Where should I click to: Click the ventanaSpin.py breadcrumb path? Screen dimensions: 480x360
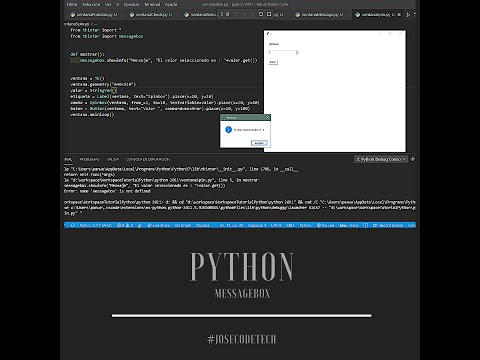click(77, 24)
